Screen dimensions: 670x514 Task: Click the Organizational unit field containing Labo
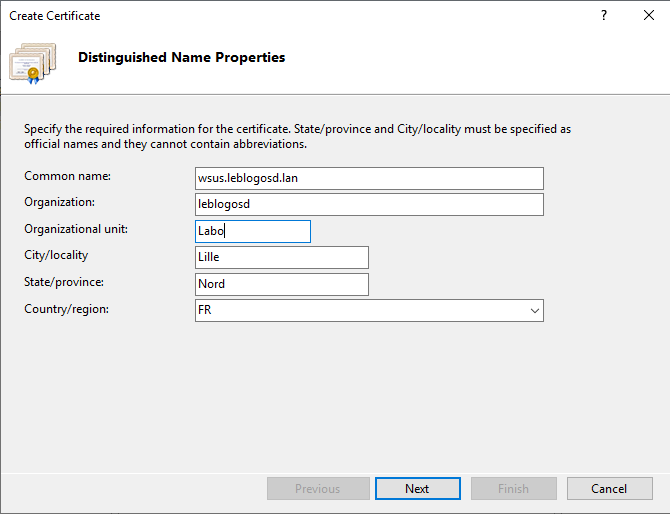click(x=253, y=231)
